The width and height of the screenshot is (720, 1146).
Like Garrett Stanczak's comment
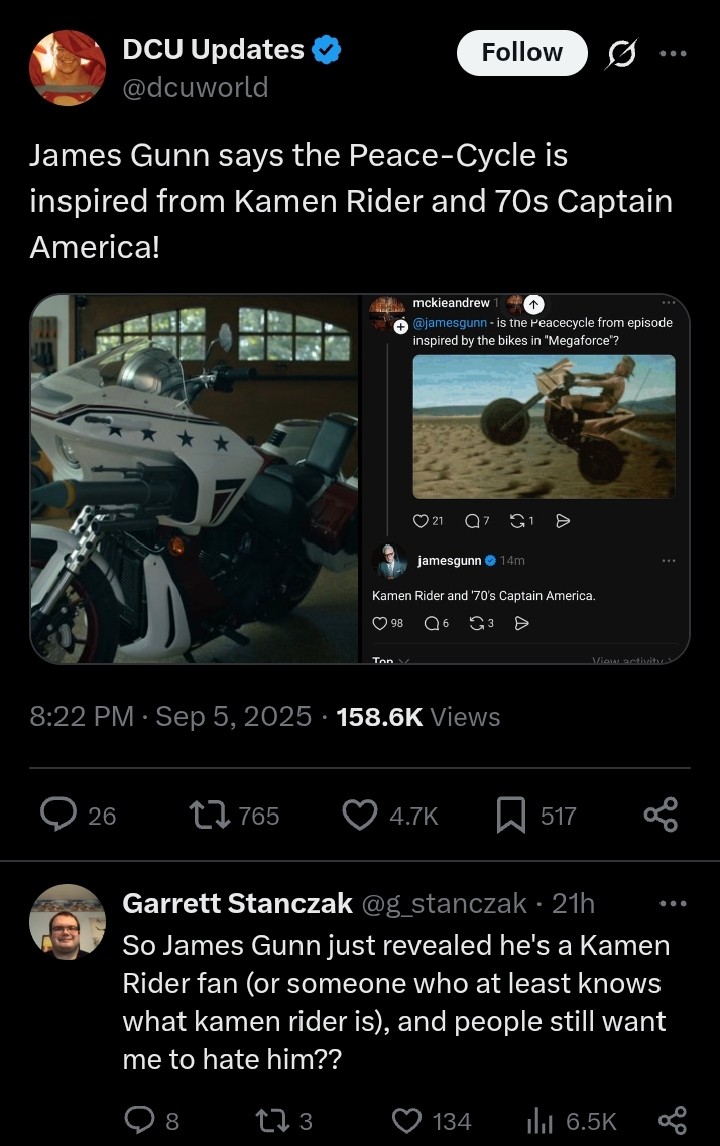(x=405, y=1120)
